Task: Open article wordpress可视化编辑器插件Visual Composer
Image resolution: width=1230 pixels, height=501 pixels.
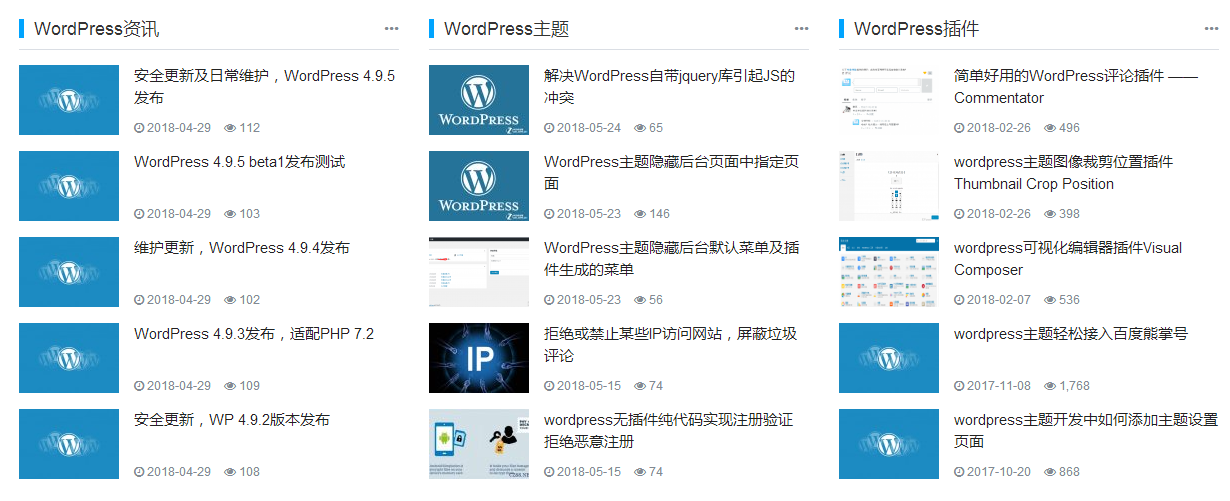Action: tap(1068, 259)
